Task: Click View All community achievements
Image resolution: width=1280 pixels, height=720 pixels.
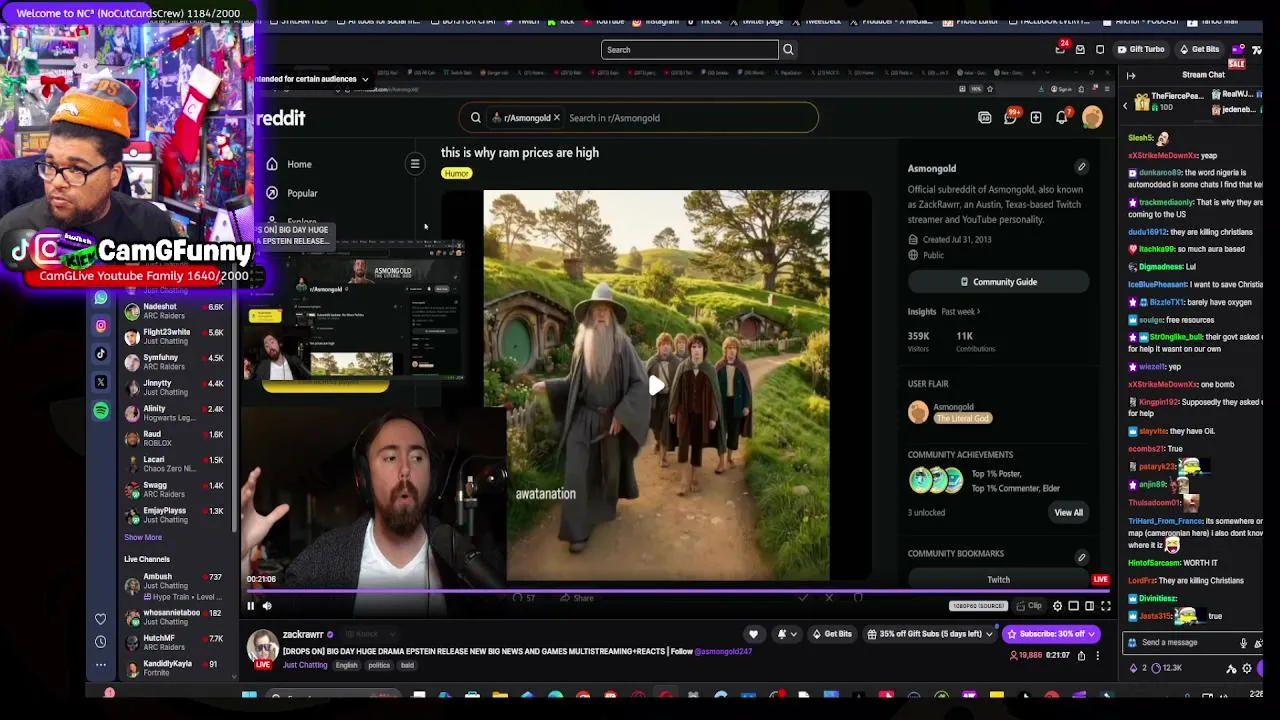Action: click(x=1068, y=513)
